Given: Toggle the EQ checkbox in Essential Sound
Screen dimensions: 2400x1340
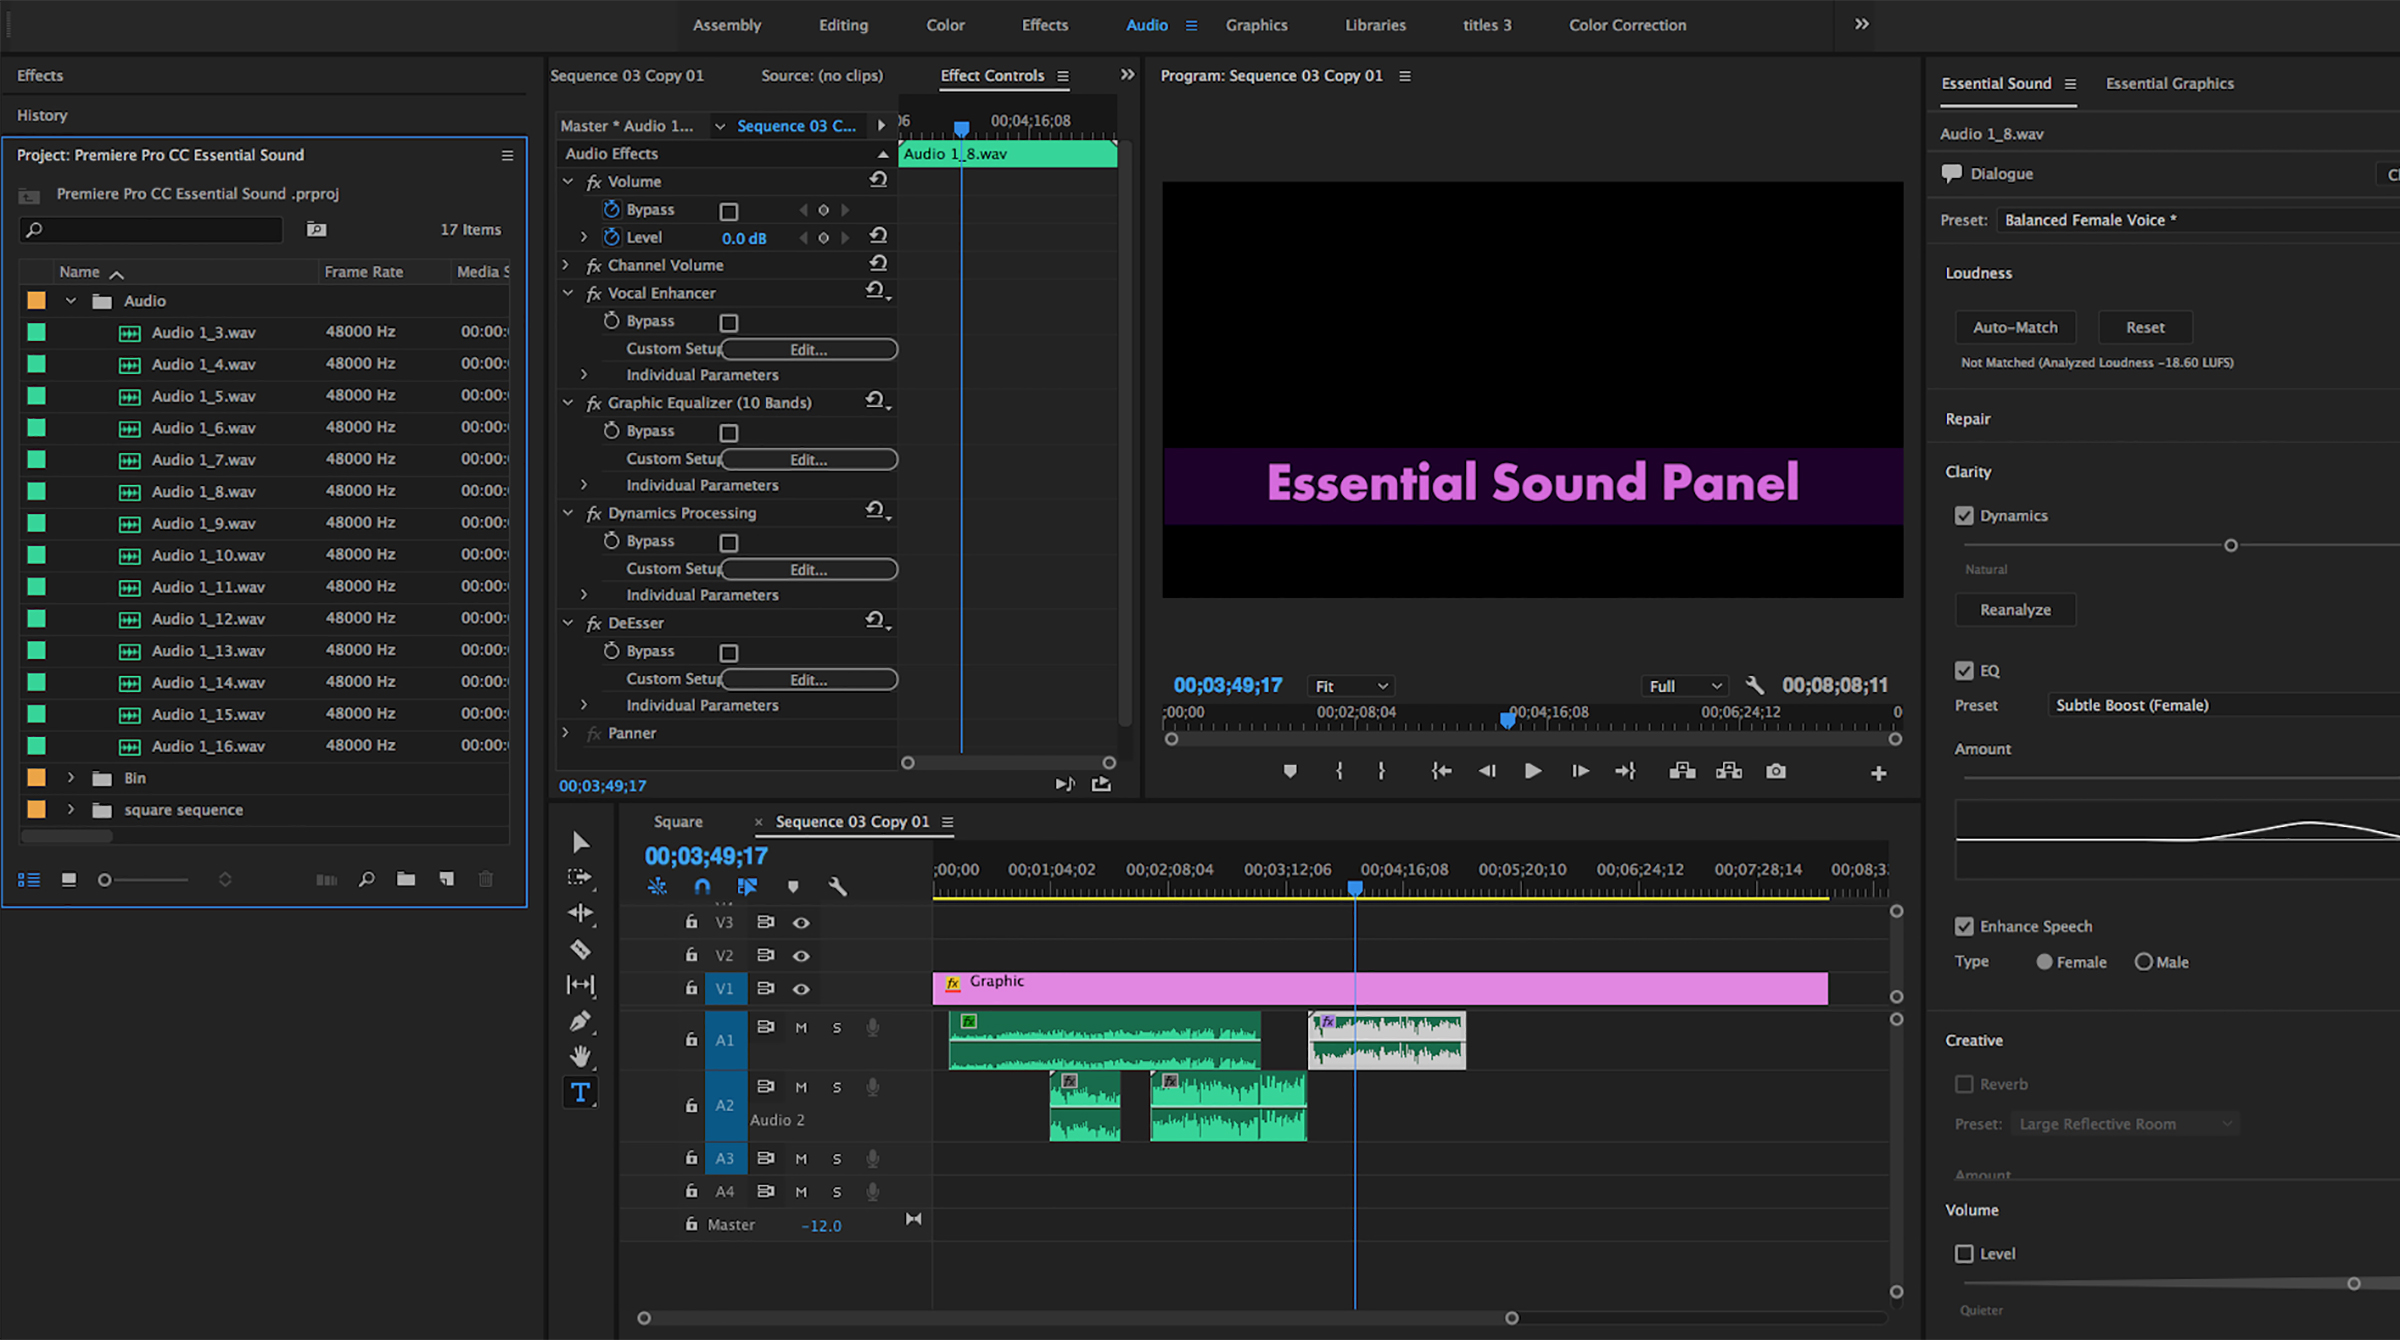Looking at the screenshot, I should (1963, 669).
